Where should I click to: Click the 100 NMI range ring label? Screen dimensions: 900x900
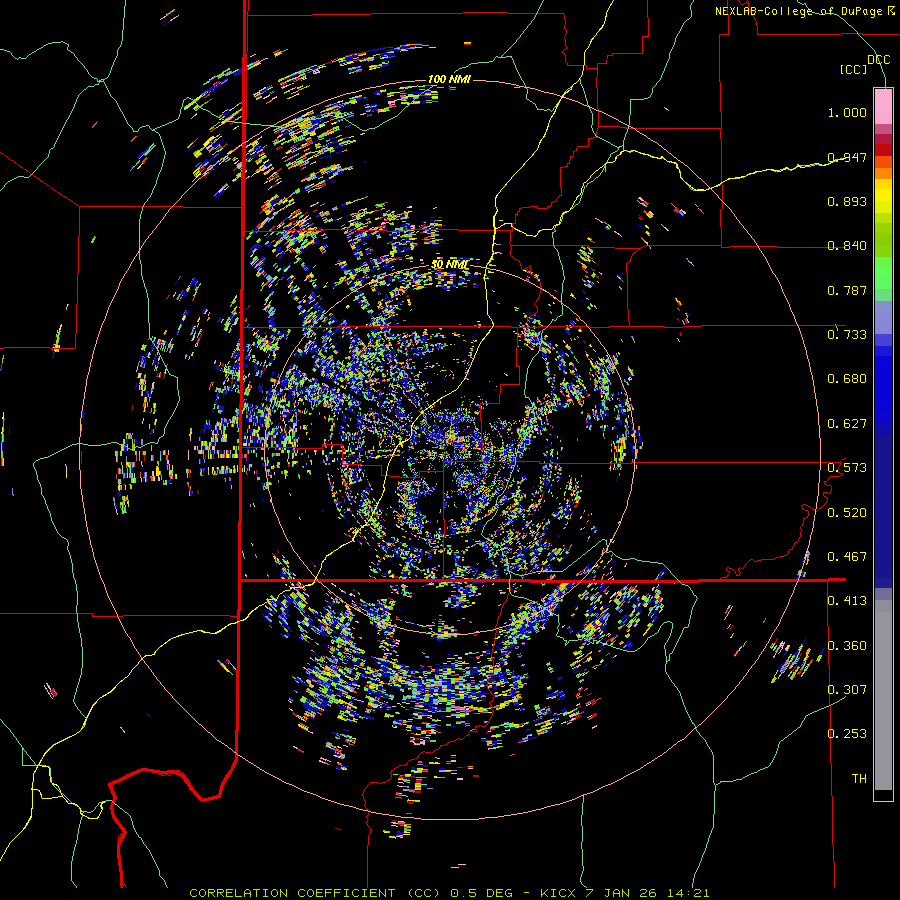click(449, 79)
